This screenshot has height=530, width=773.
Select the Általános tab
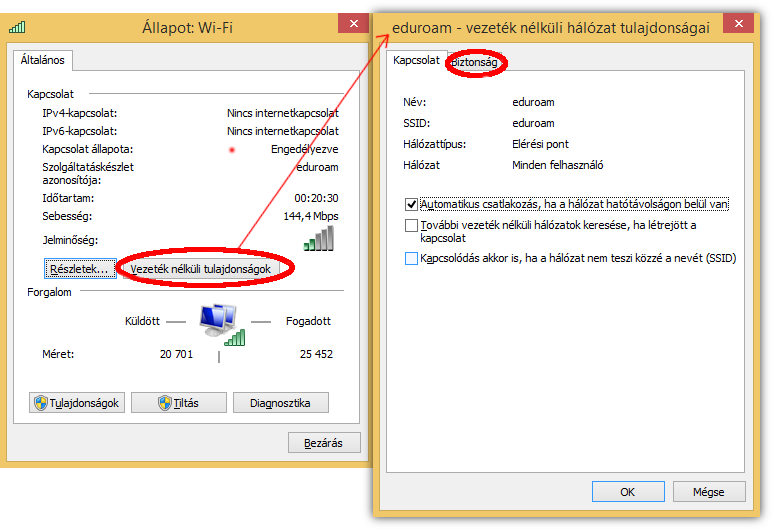pyautogui.click(x=43, y=60)
